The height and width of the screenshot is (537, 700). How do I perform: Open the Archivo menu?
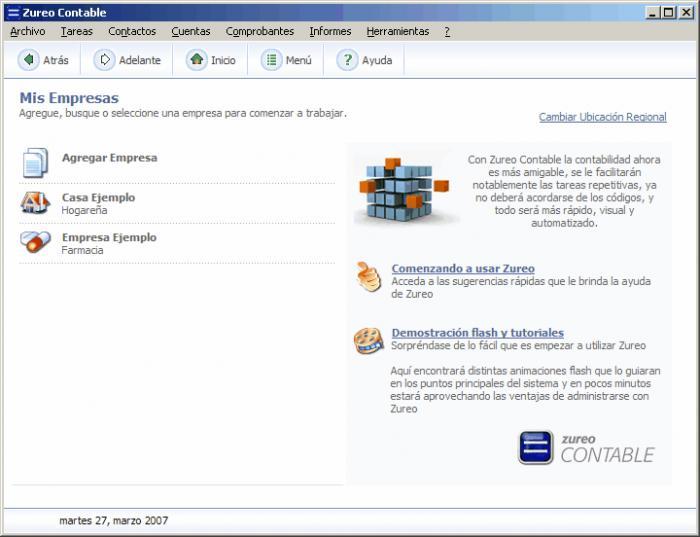pos(28,32)
